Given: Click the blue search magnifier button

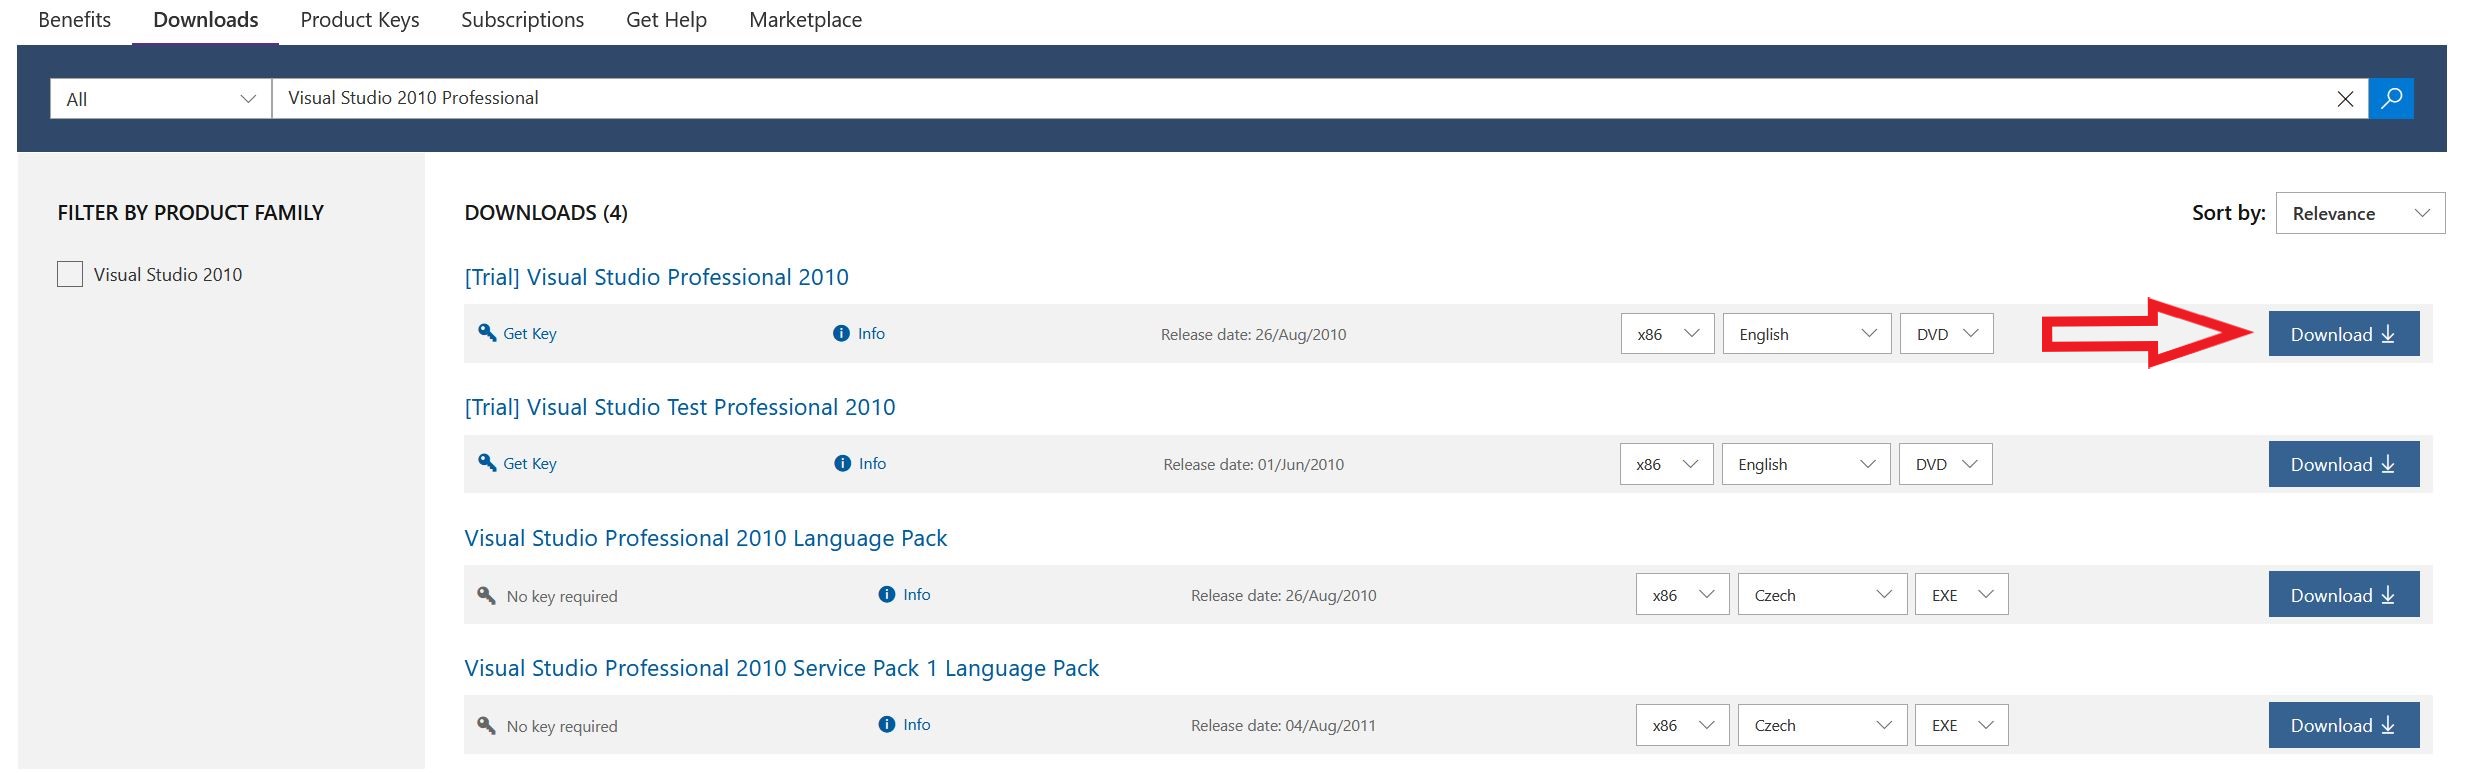Looking at the screenshot, I should click(x=2391, y=98).
